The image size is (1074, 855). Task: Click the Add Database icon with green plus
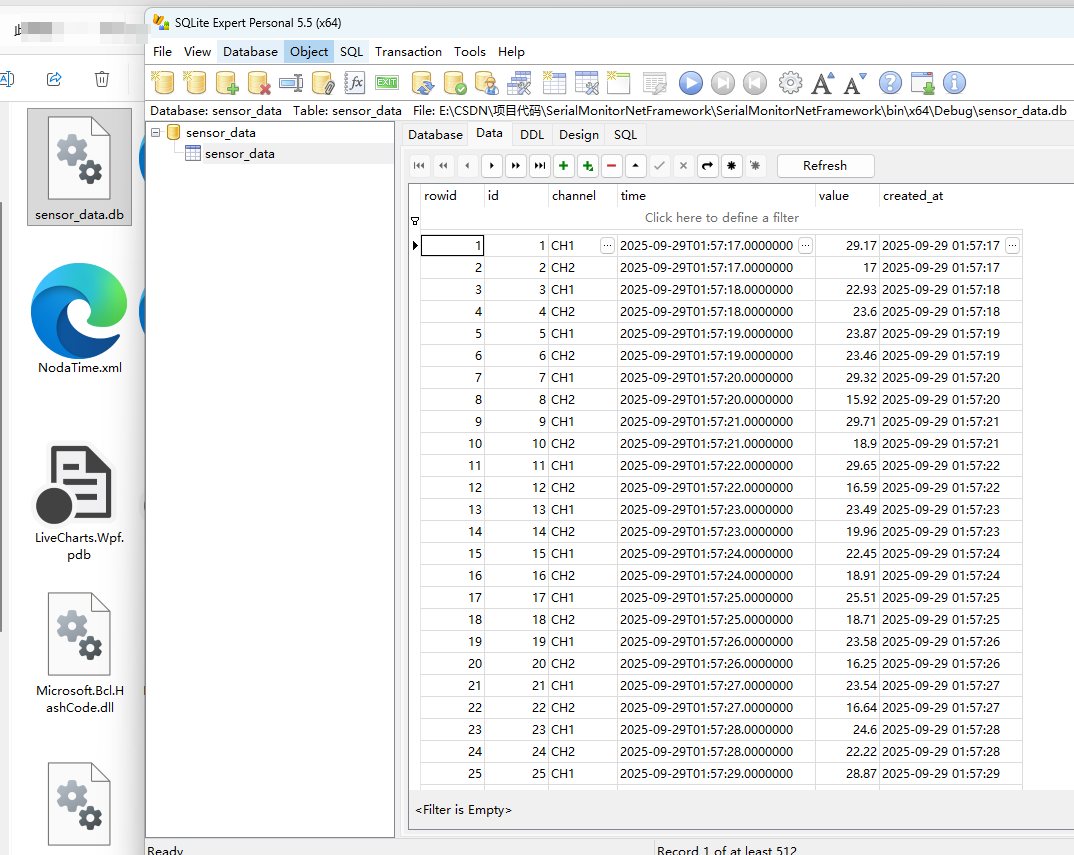coord(227,83)
